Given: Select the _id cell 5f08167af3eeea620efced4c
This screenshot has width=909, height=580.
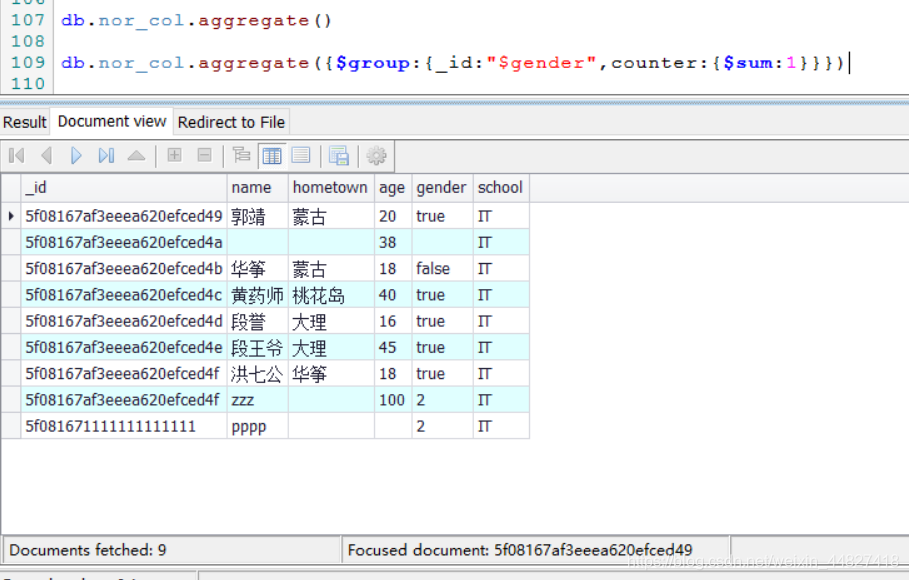Looking at the screenshot, I should 124,295.
